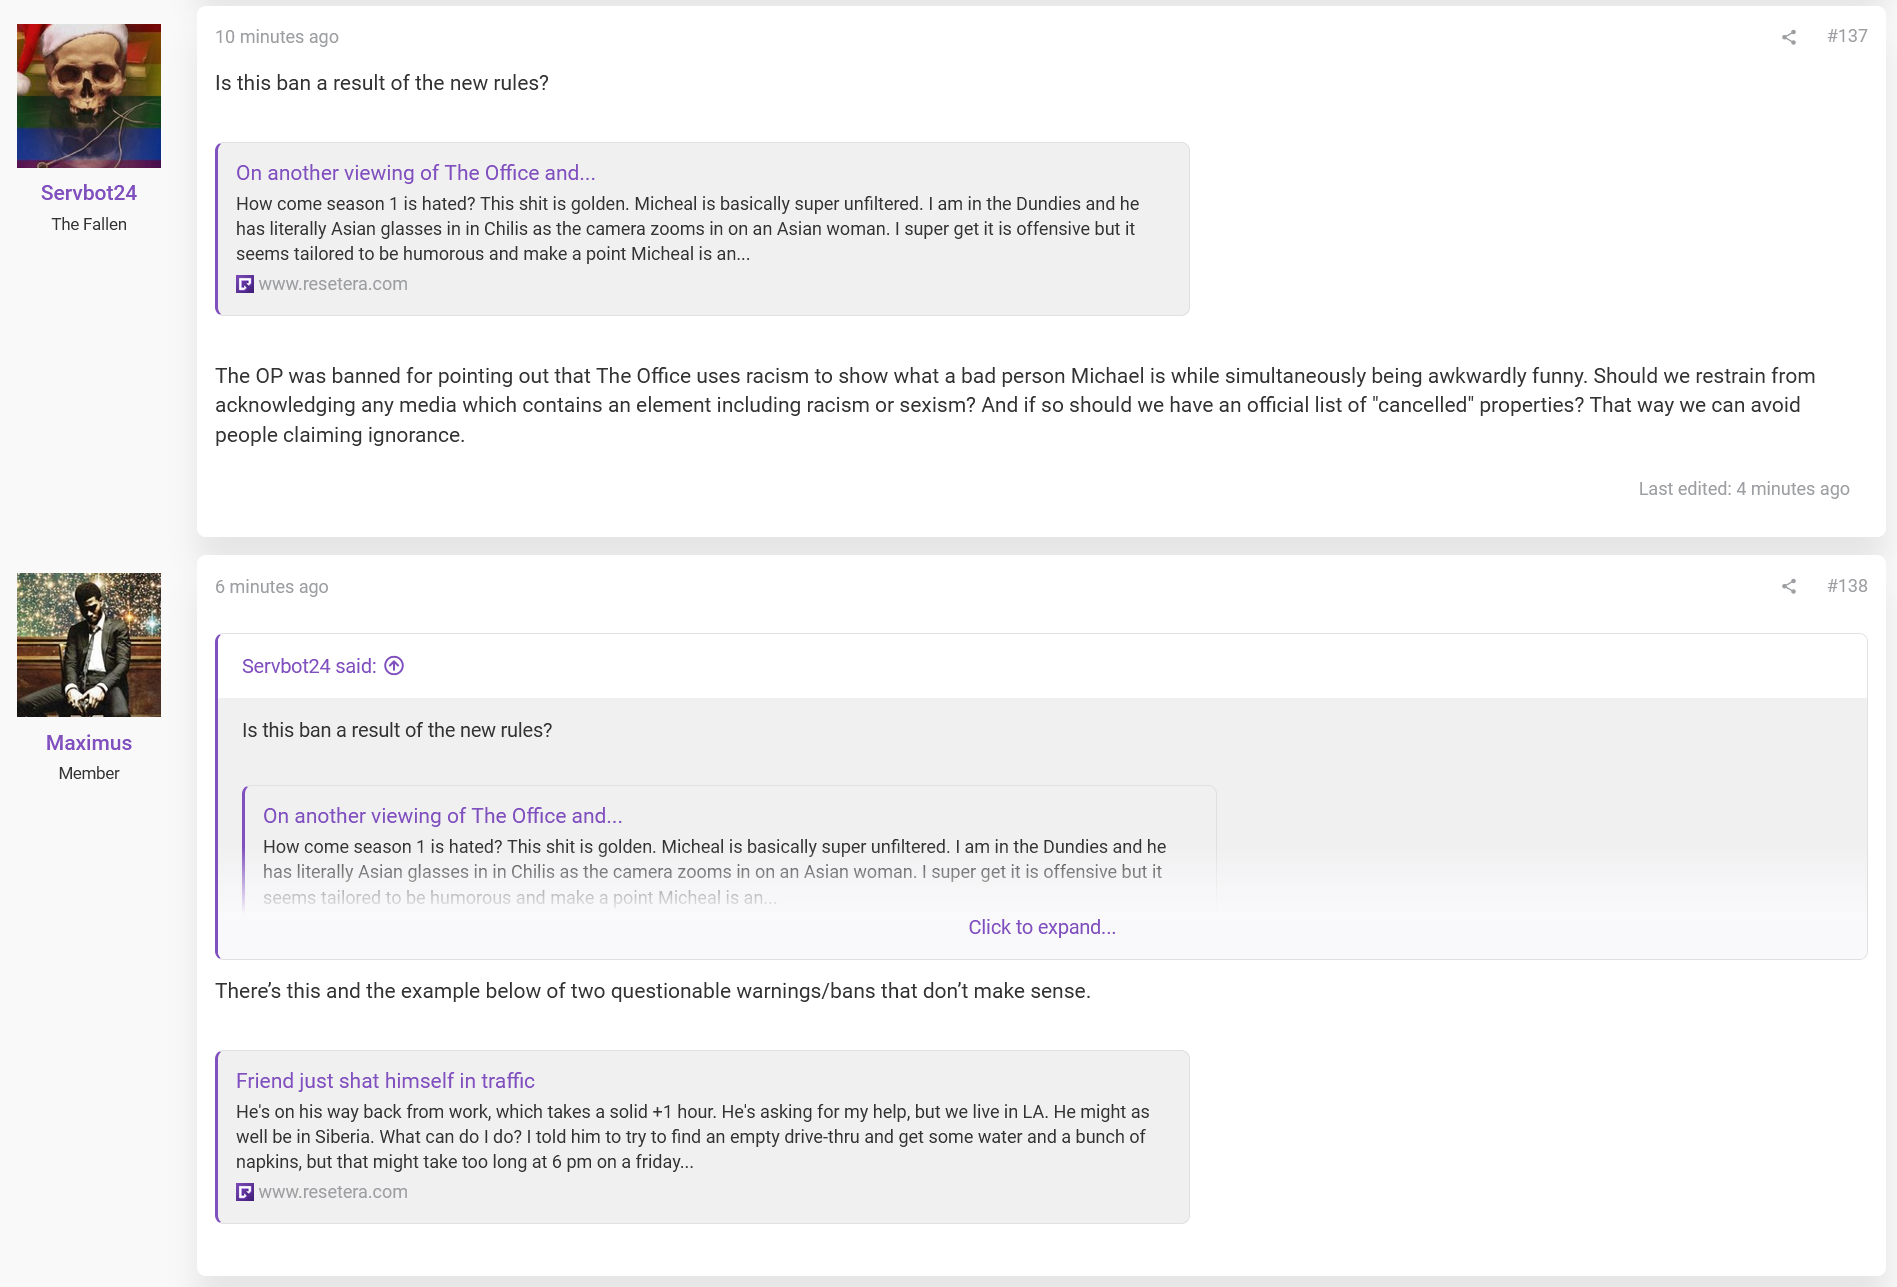Click share icon on post #138

coord(1789,586)
